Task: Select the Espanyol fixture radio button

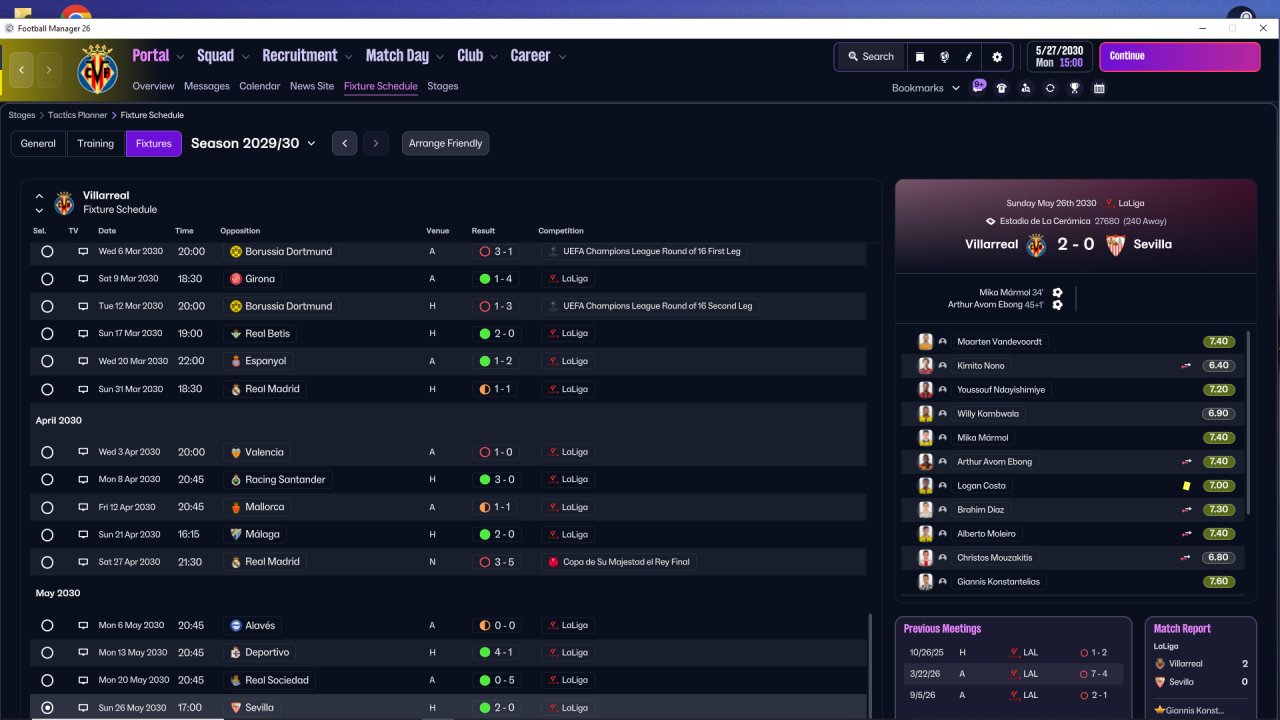Action: tap(47, 361)
